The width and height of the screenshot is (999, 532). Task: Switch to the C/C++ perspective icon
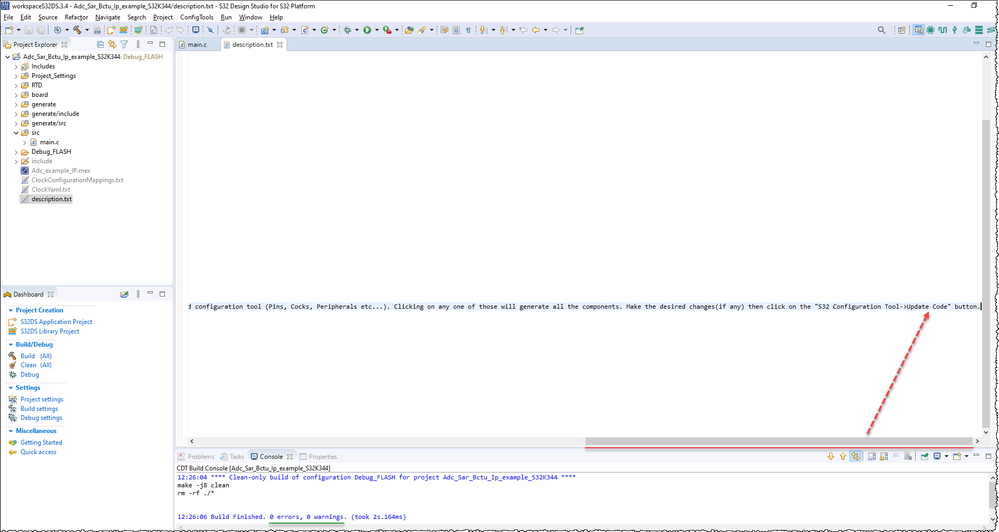(x=919, y=30)
